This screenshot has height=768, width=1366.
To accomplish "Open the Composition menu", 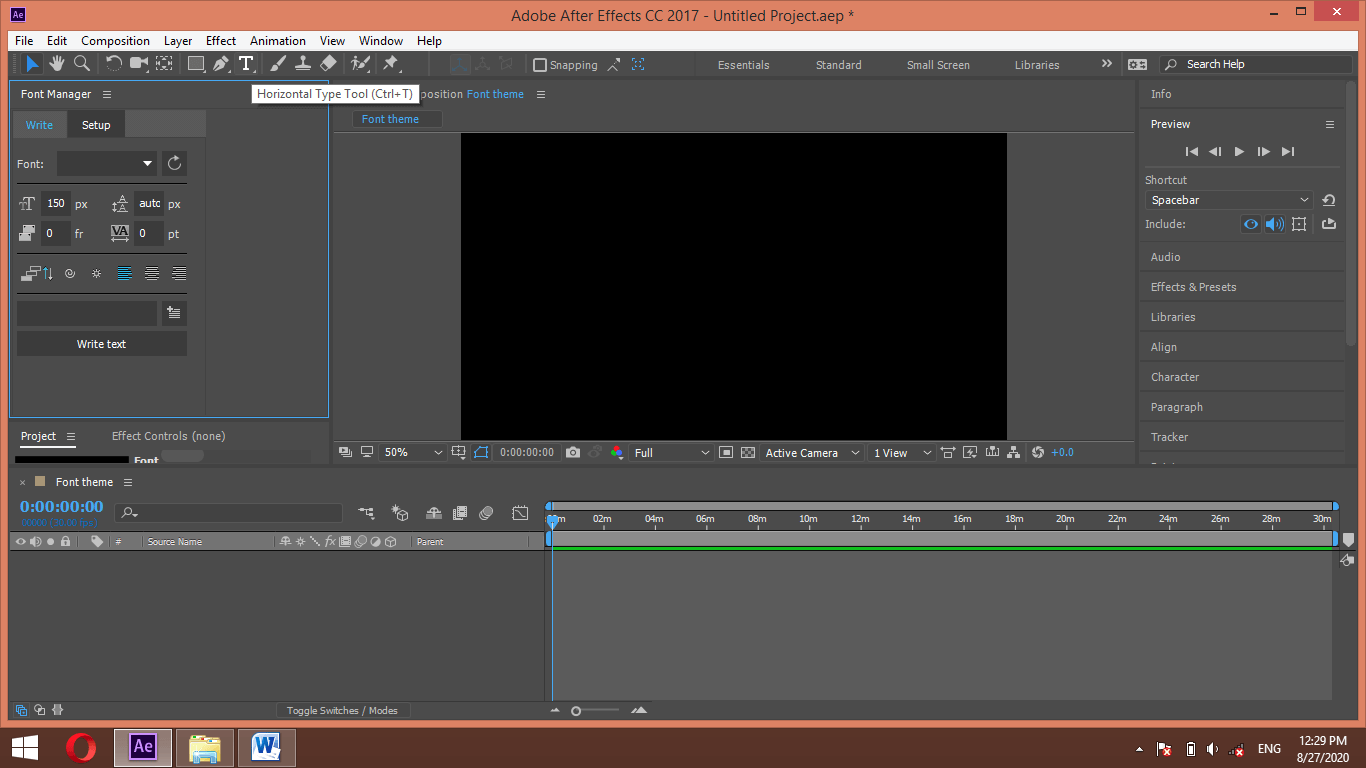I will (x=115, y=41).
